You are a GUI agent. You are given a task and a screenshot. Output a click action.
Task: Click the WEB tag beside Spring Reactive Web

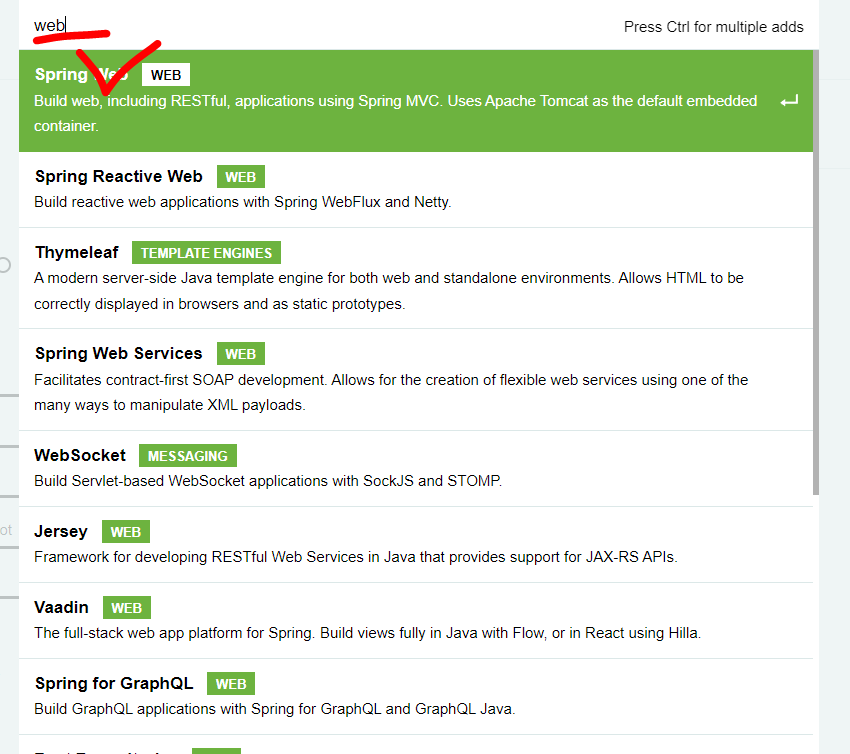(240, 177)
